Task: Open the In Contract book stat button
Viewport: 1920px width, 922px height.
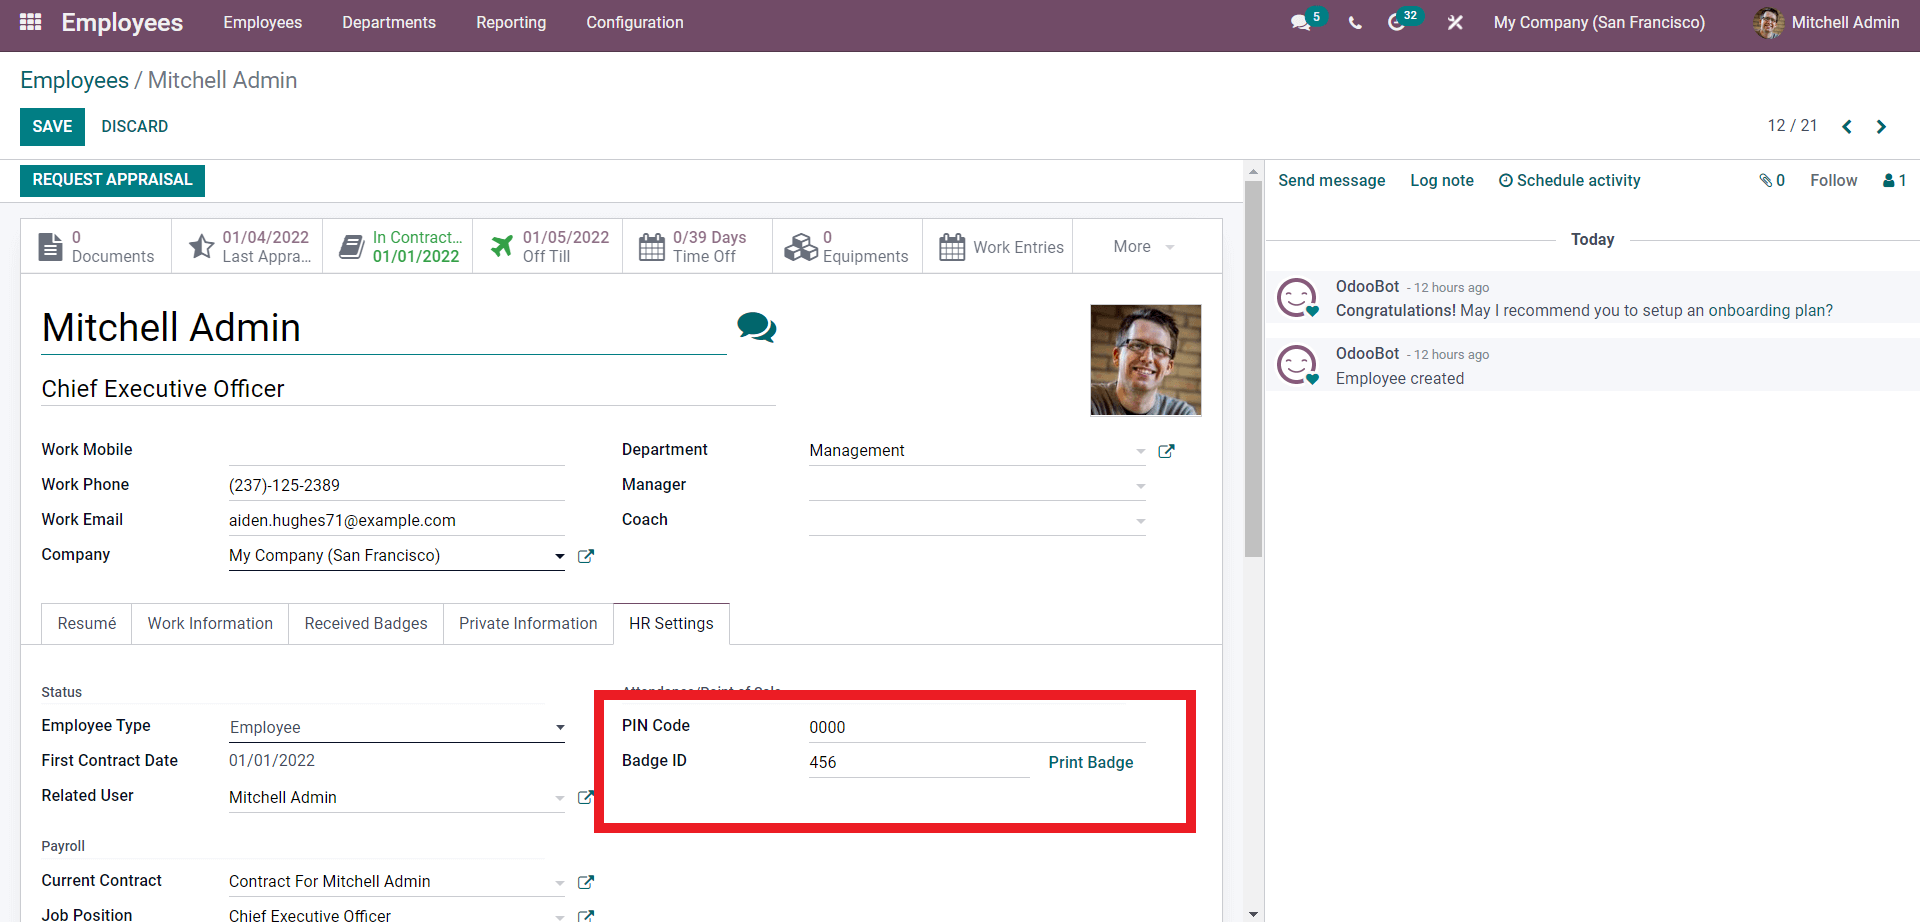Action: click(397, 246)
